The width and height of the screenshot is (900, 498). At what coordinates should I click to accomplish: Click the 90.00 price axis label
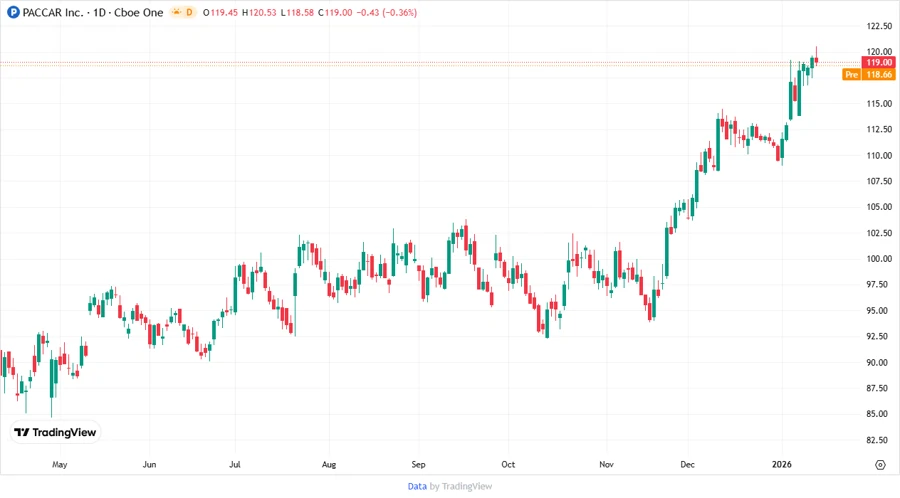[x=879, y=363]
